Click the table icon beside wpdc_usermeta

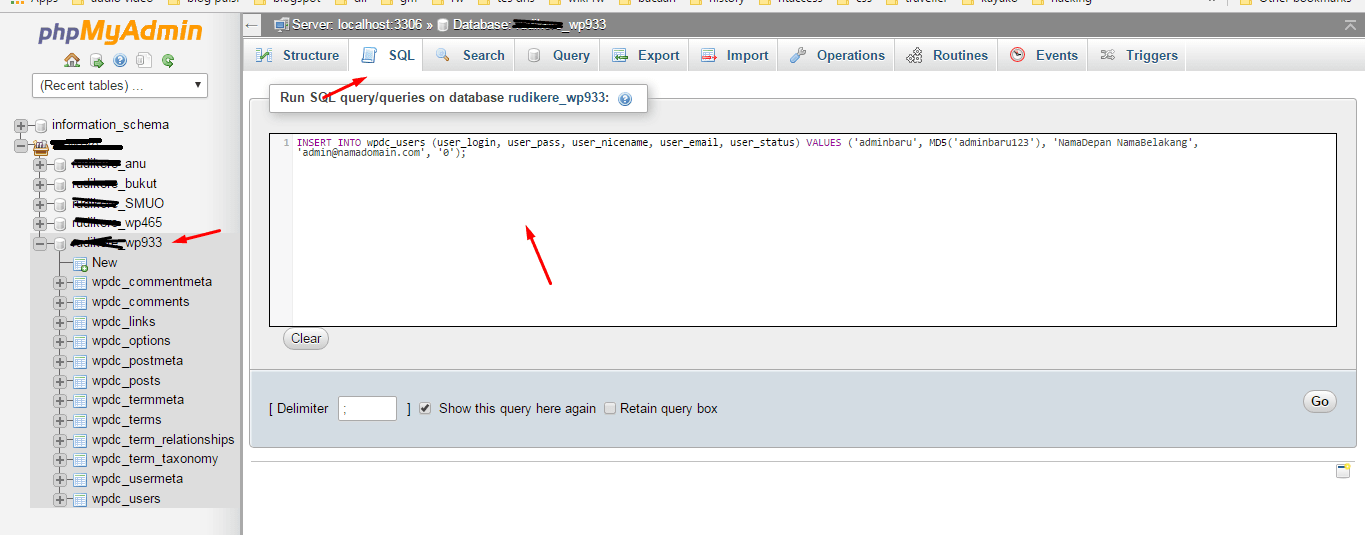81,479
